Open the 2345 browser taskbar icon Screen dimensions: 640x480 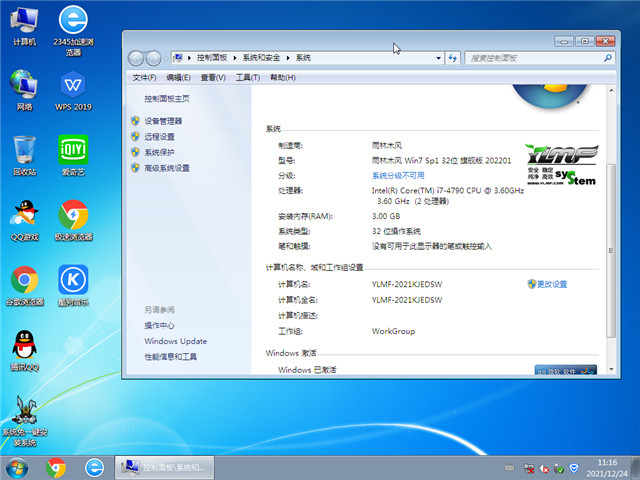tap(94, 468)
